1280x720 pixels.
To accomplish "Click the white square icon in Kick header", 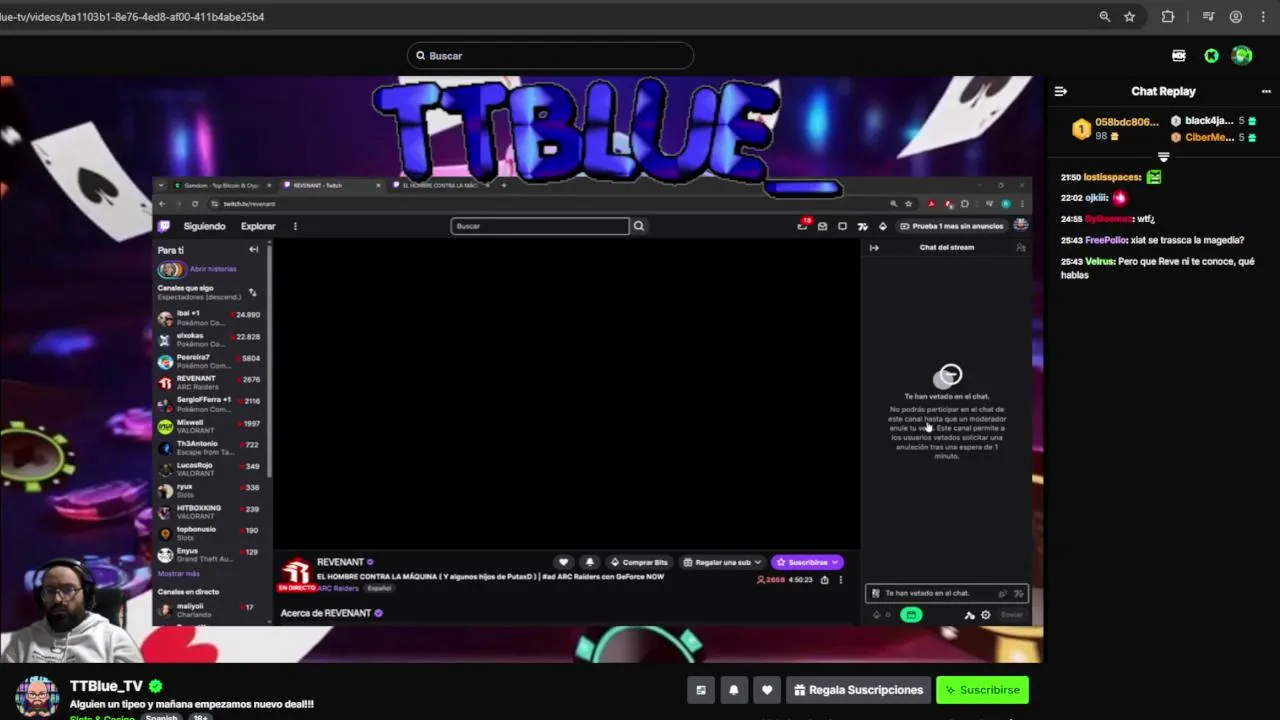I will pos(1179,56).
